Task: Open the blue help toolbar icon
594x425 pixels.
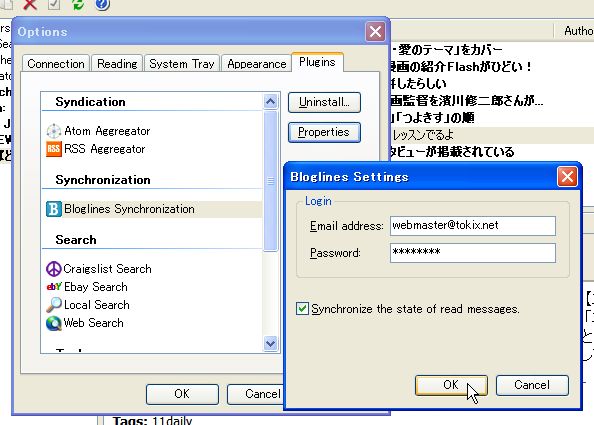Action: (x=102, y=5)
